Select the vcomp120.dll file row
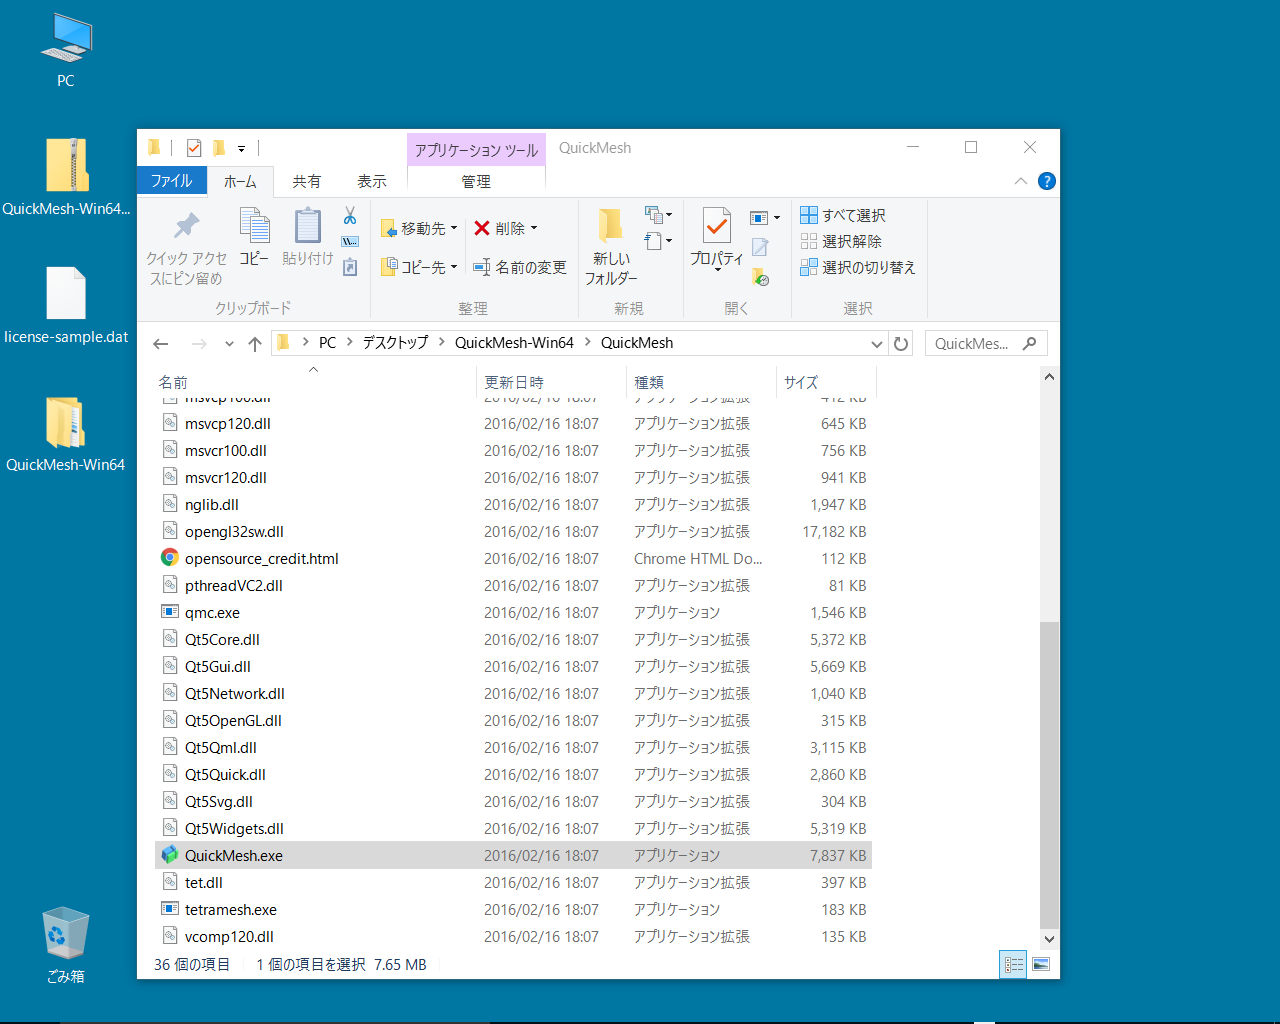 point(514,936)
